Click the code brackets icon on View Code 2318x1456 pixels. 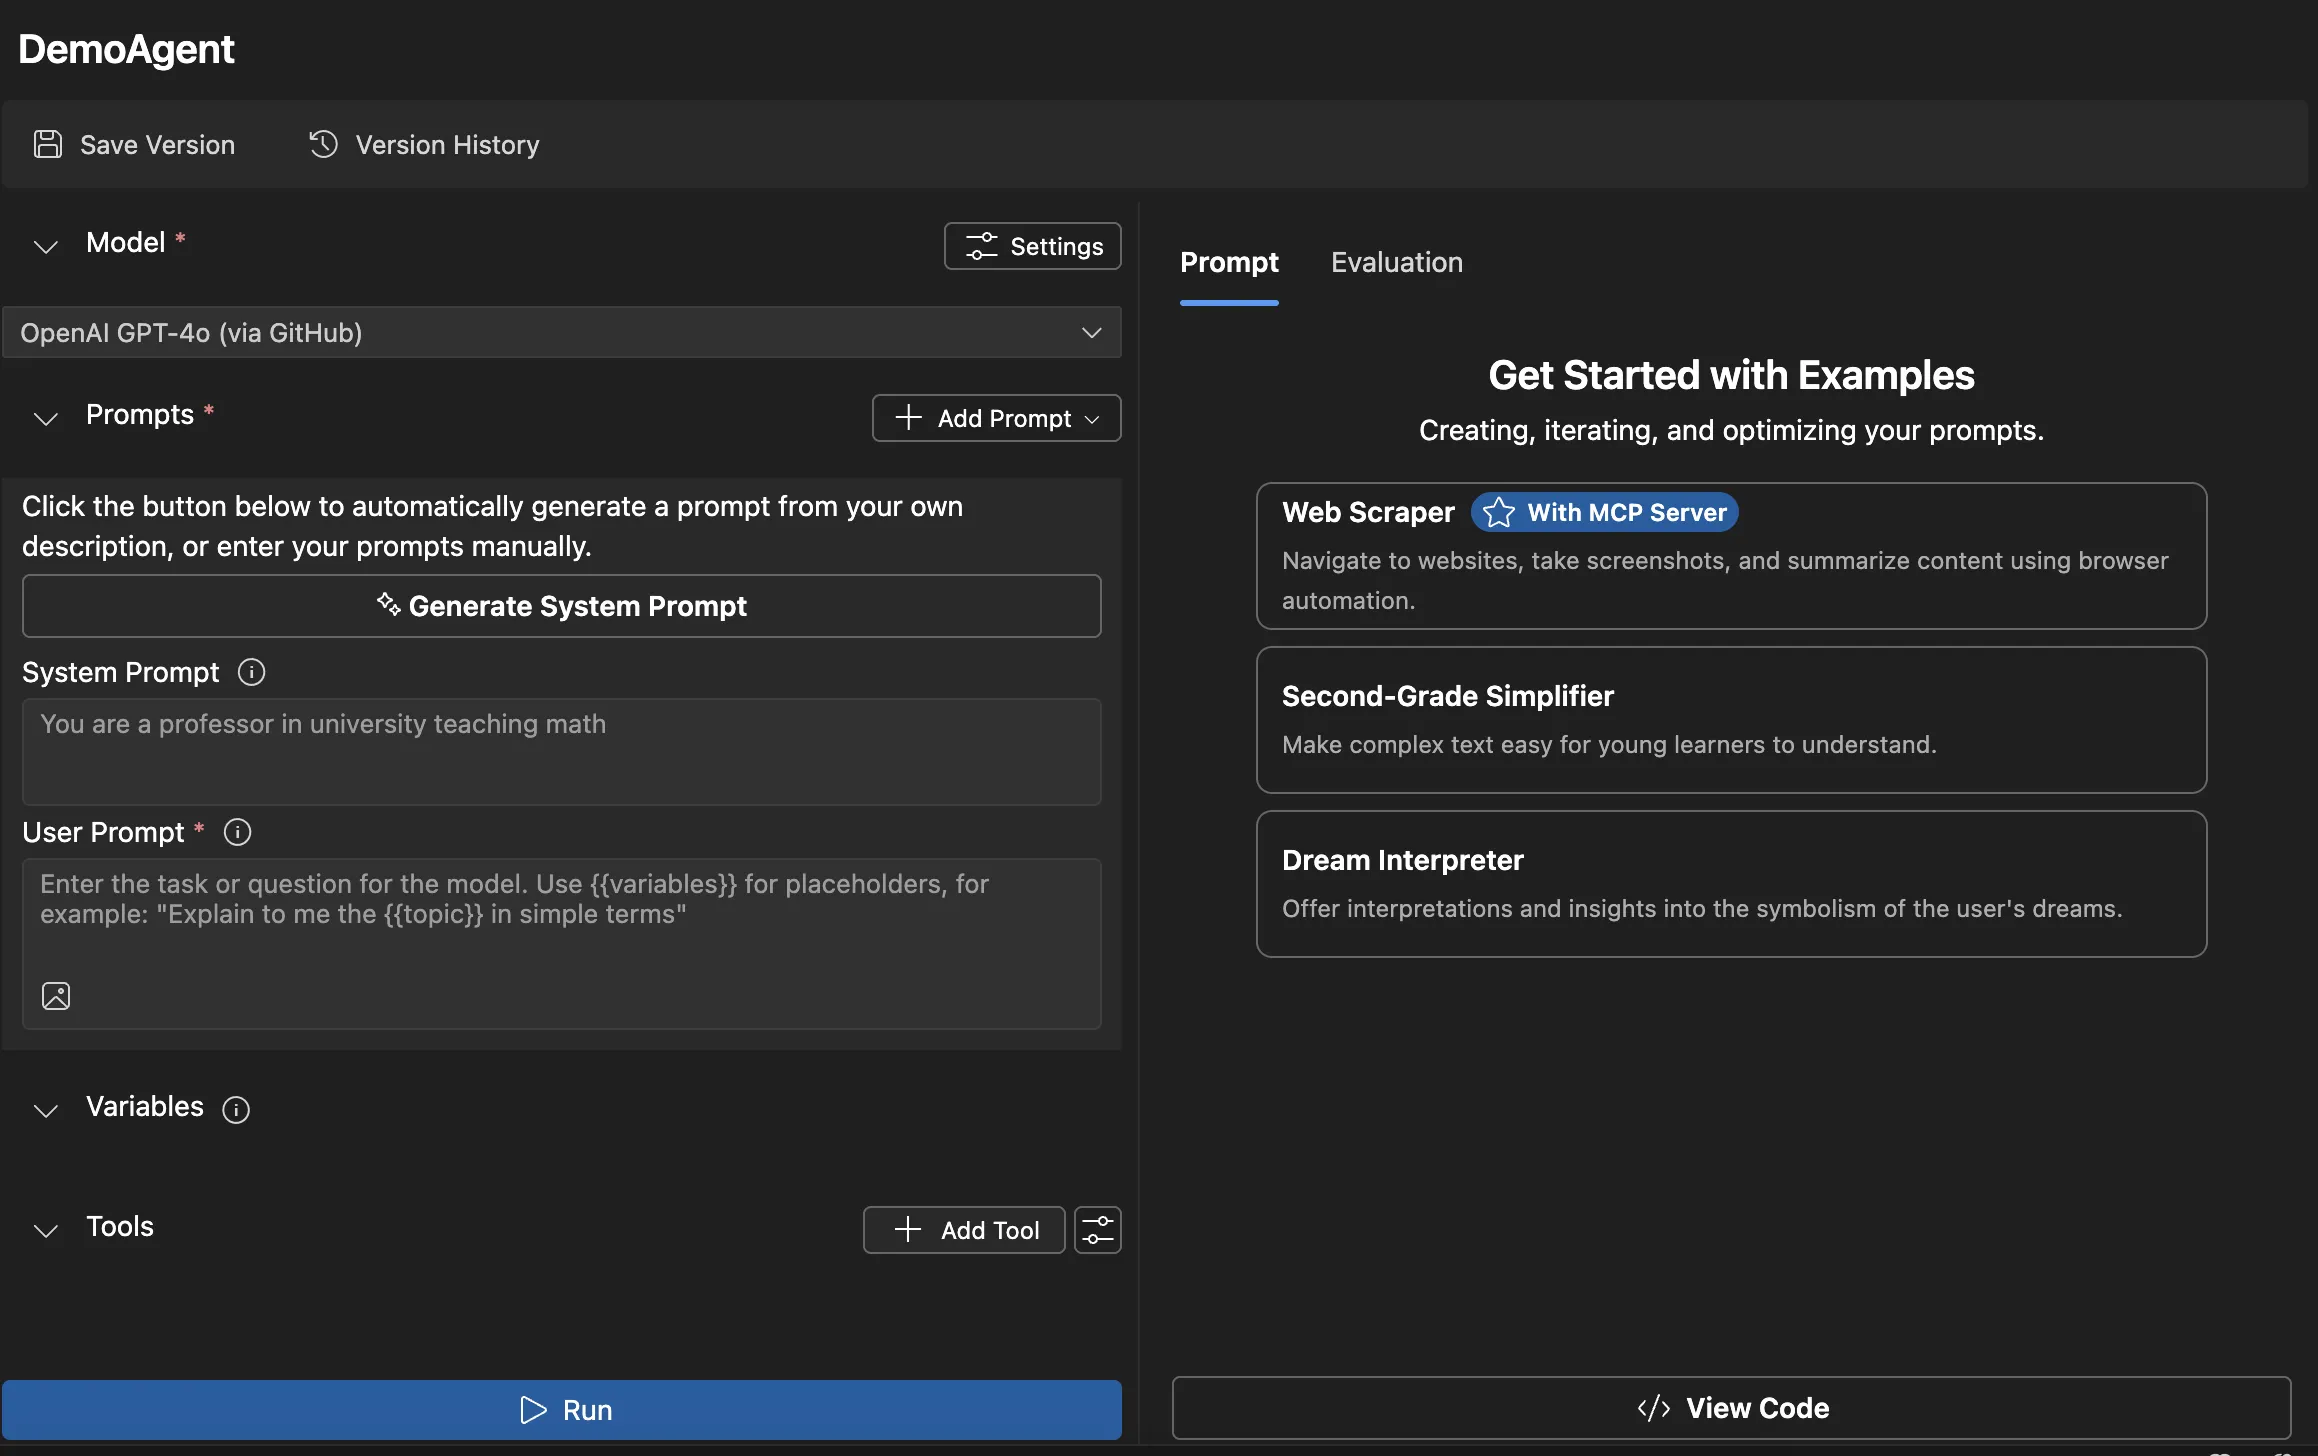point(1654,1408)
